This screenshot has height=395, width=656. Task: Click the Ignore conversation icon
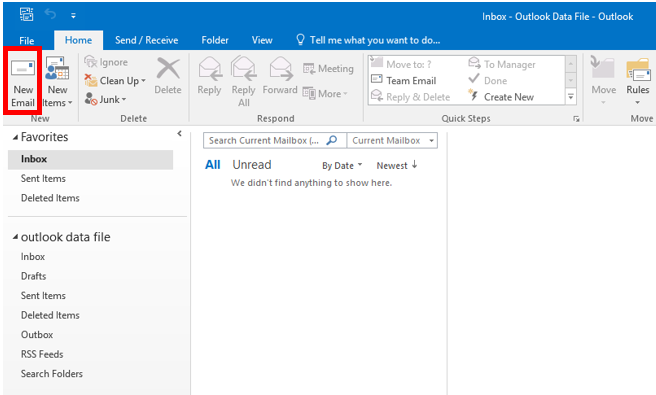tap(90, 62)
